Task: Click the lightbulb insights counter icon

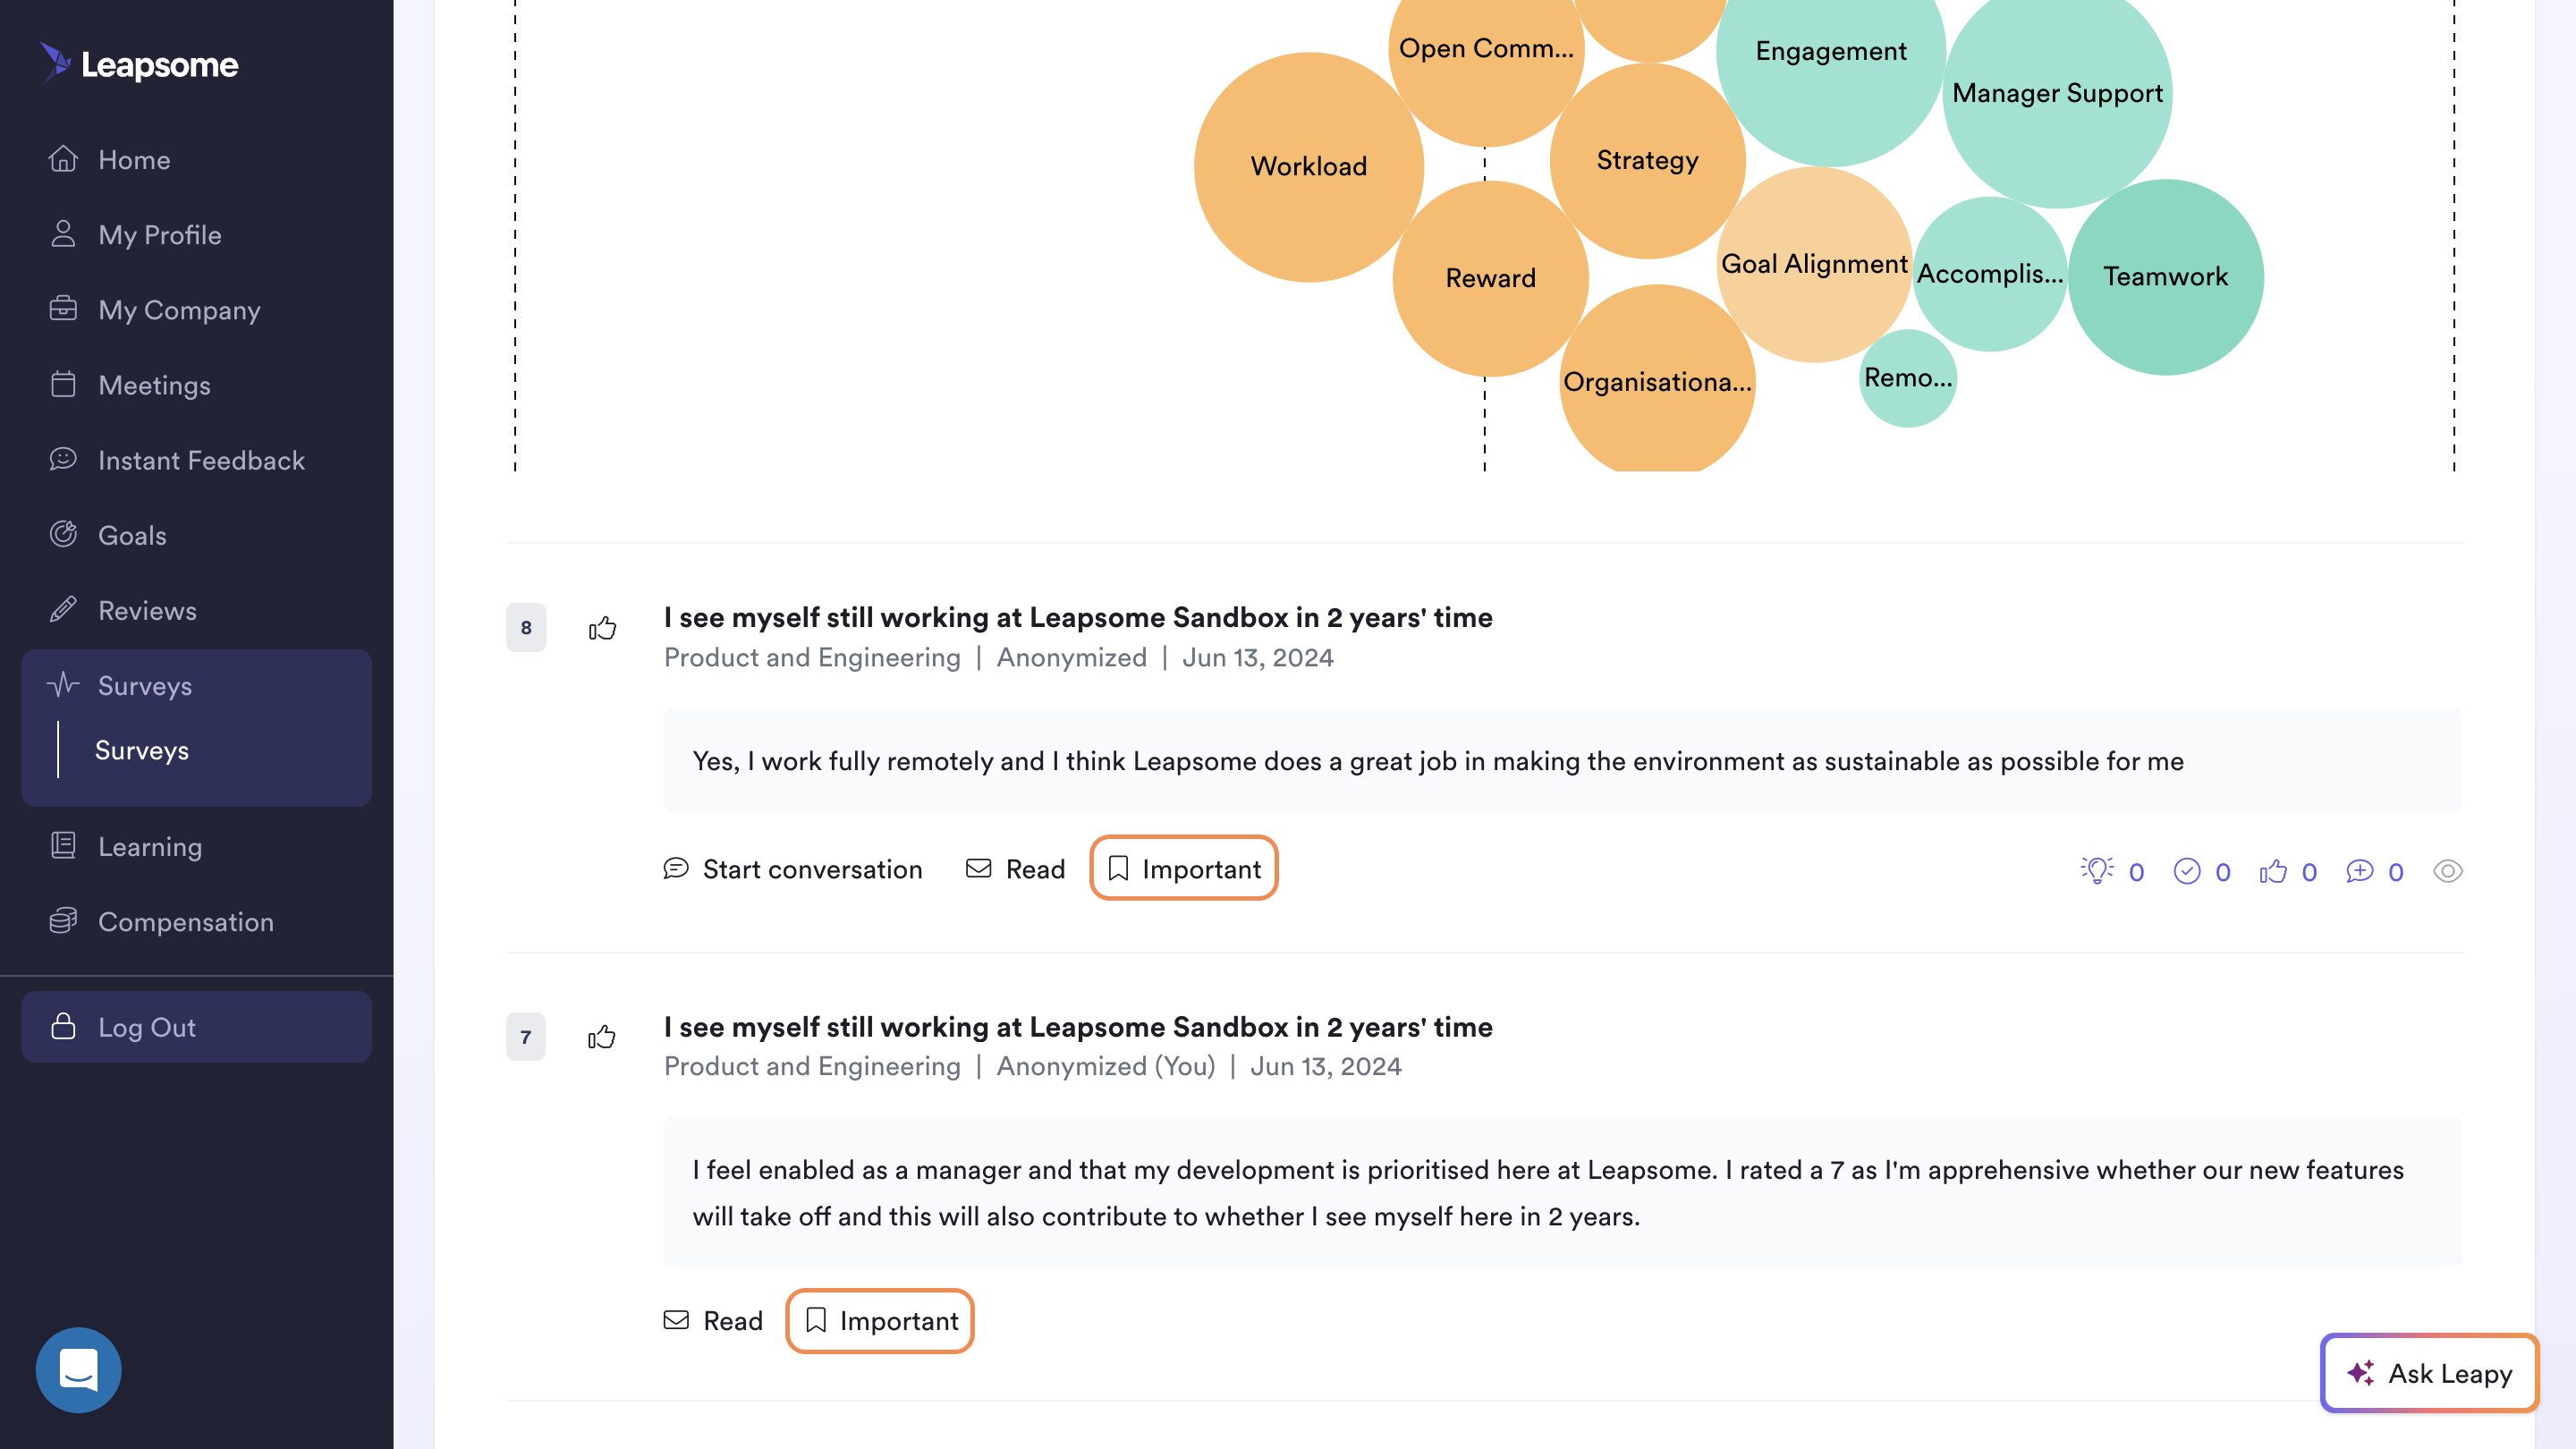Action: [x=2097, y=870]
